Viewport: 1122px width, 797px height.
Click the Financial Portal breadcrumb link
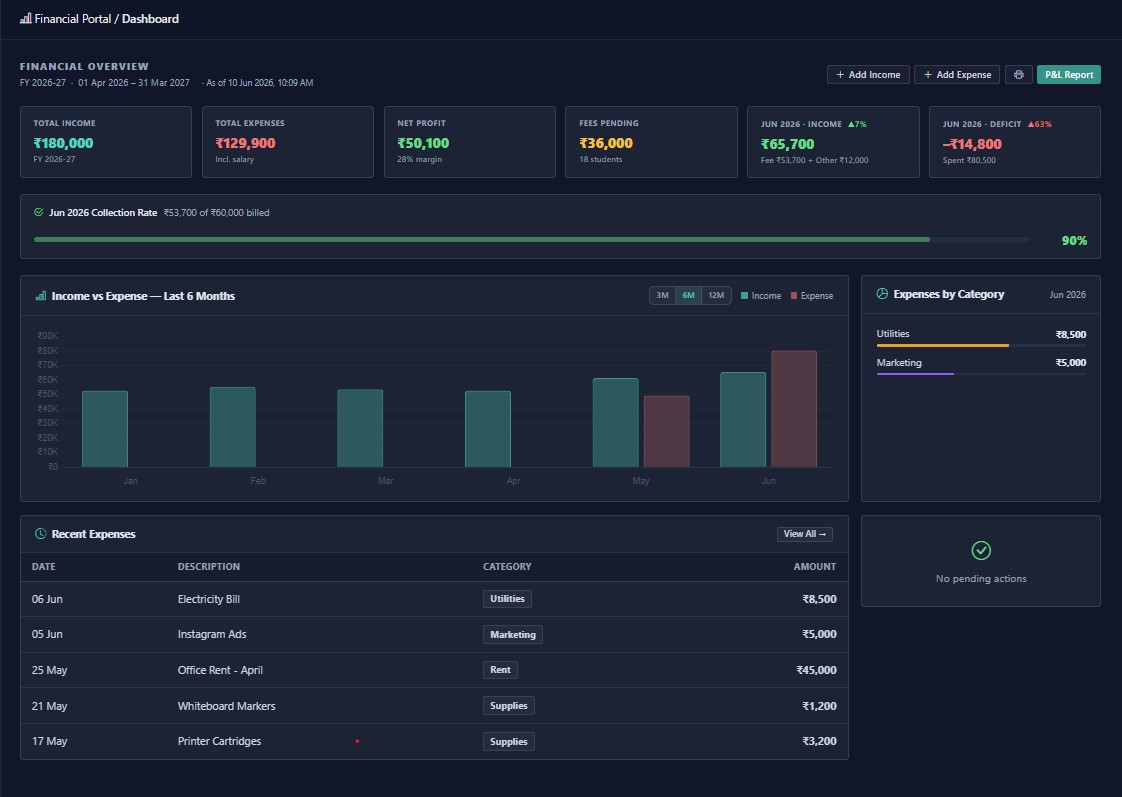tap(73, 19)
